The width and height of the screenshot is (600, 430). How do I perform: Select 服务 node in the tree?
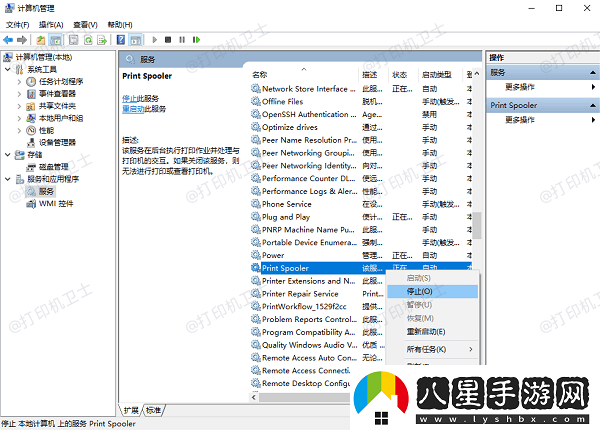click(x=46, y=191)
